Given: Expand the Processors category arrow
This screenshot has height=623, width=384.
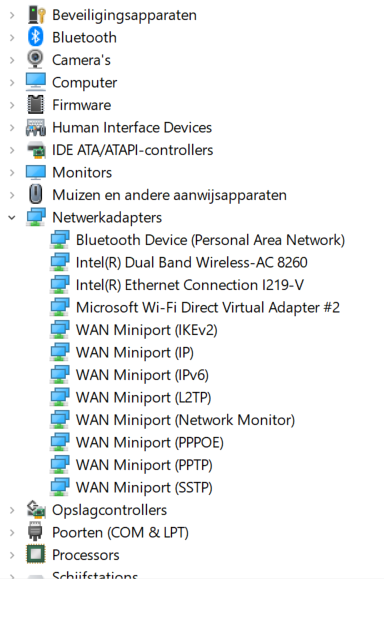Looking at the screenshot, I should [x=12, y=555].
